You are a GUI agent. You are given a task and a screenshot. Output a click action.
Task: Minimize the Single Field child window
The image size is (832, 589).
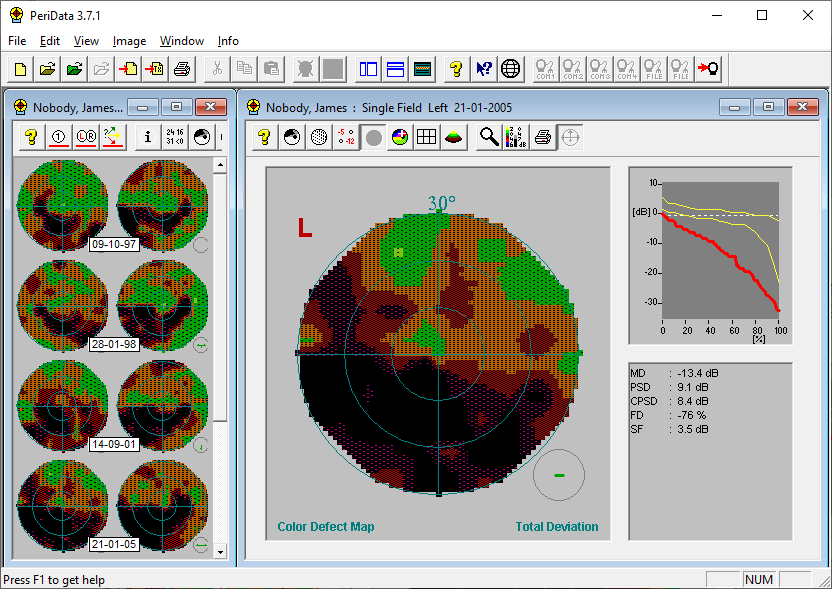click(x=735, y=107)
